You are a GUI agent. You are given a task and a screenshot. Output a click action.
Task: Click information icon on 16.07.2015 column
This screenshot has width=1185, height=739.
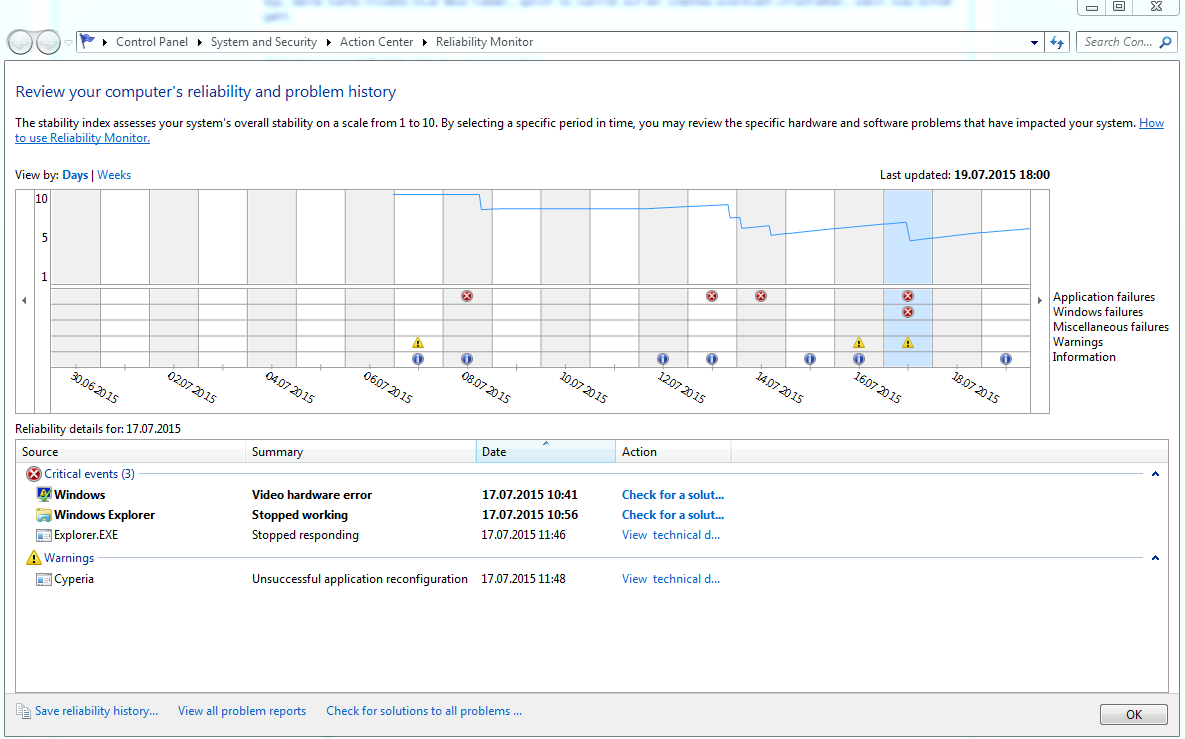point(859,359)
